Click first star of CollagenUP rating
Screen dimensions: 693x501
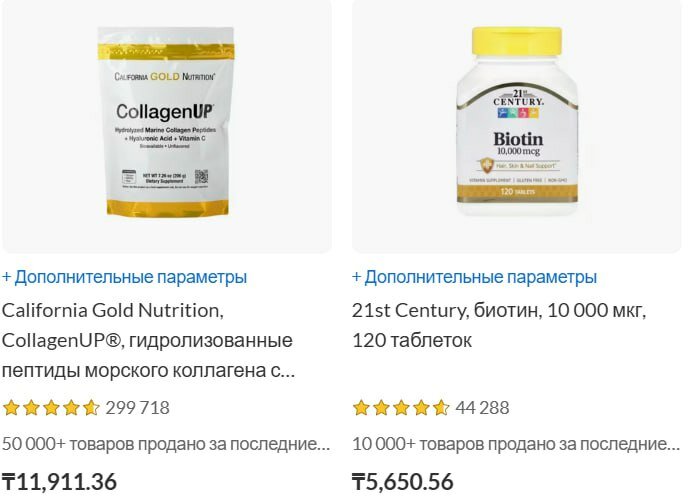11,408
